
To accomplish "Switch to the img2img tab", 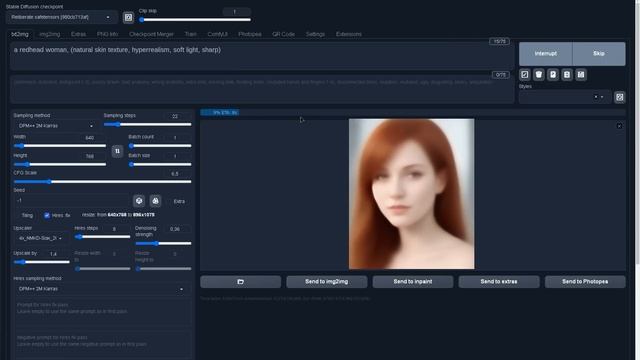I will [x=50, y=34].
